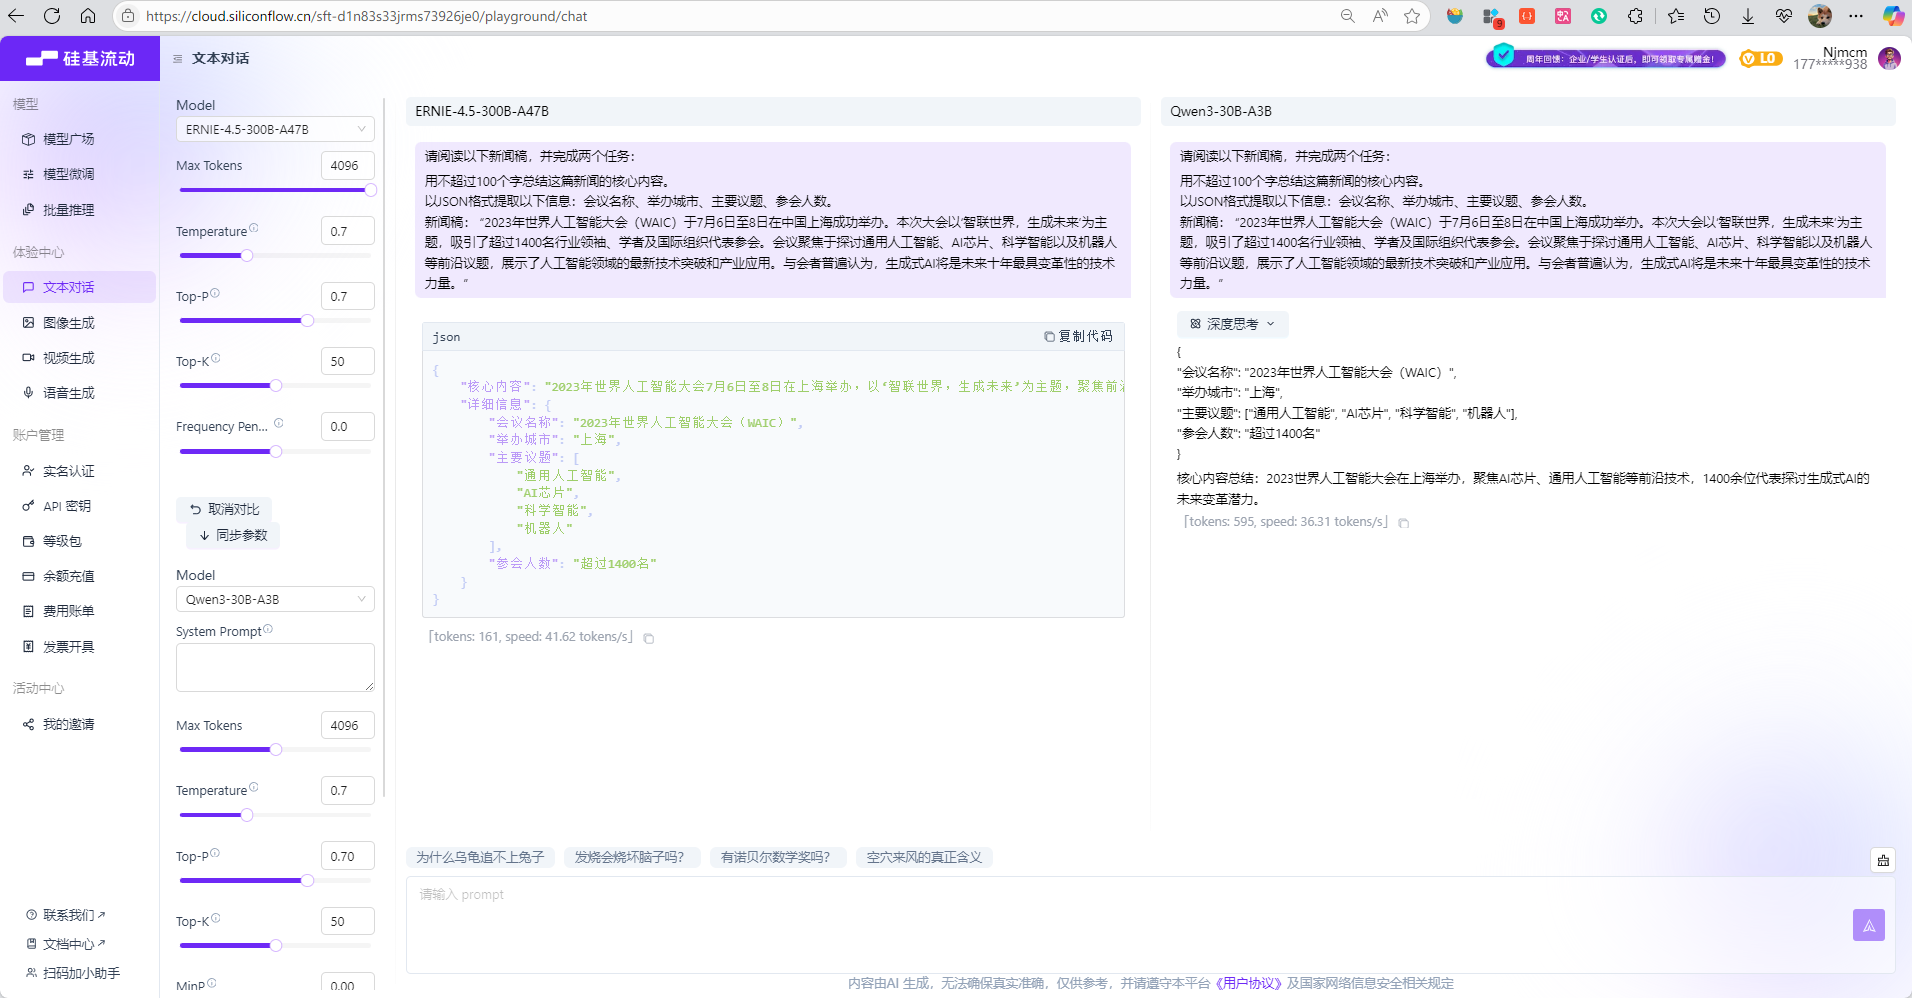The height and width of the screenshot is (998, 1912).
Task: Copy ERNIE response using copy icon
Action: pyautogui.click(x=649, y=638)
